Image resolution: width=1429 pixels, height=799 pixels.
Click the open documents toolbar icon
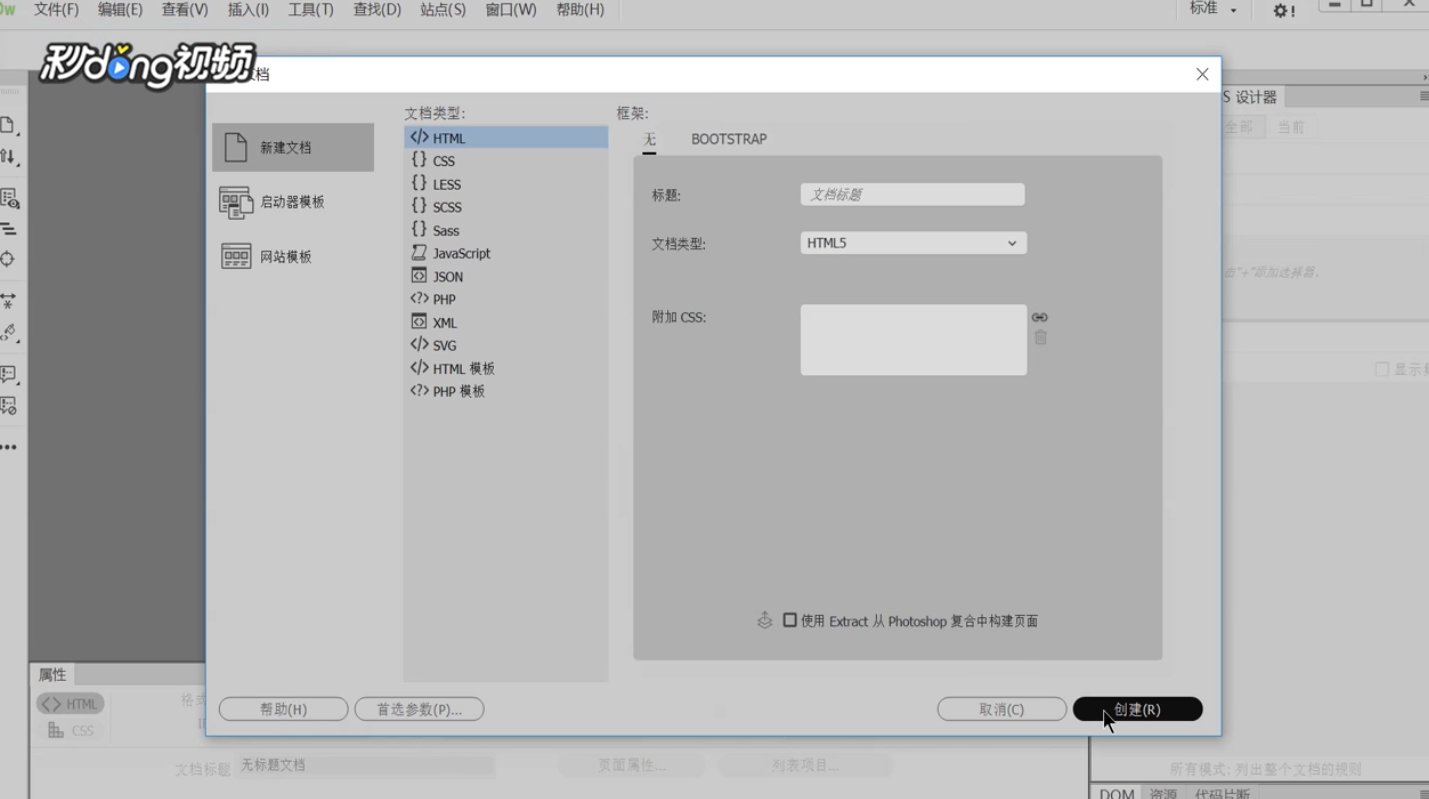(x=8, y=125)
